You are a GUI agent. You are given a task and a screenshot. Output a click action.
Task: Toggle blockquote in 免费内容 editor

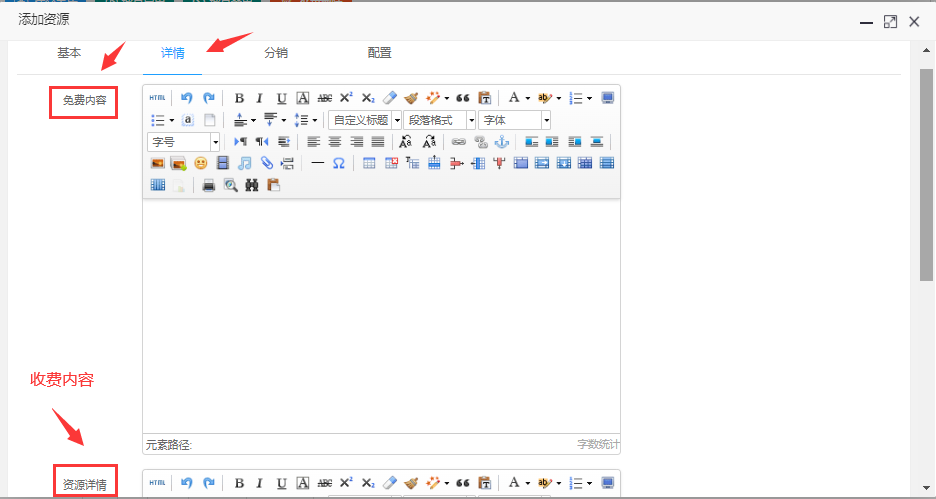coord(463,98)
